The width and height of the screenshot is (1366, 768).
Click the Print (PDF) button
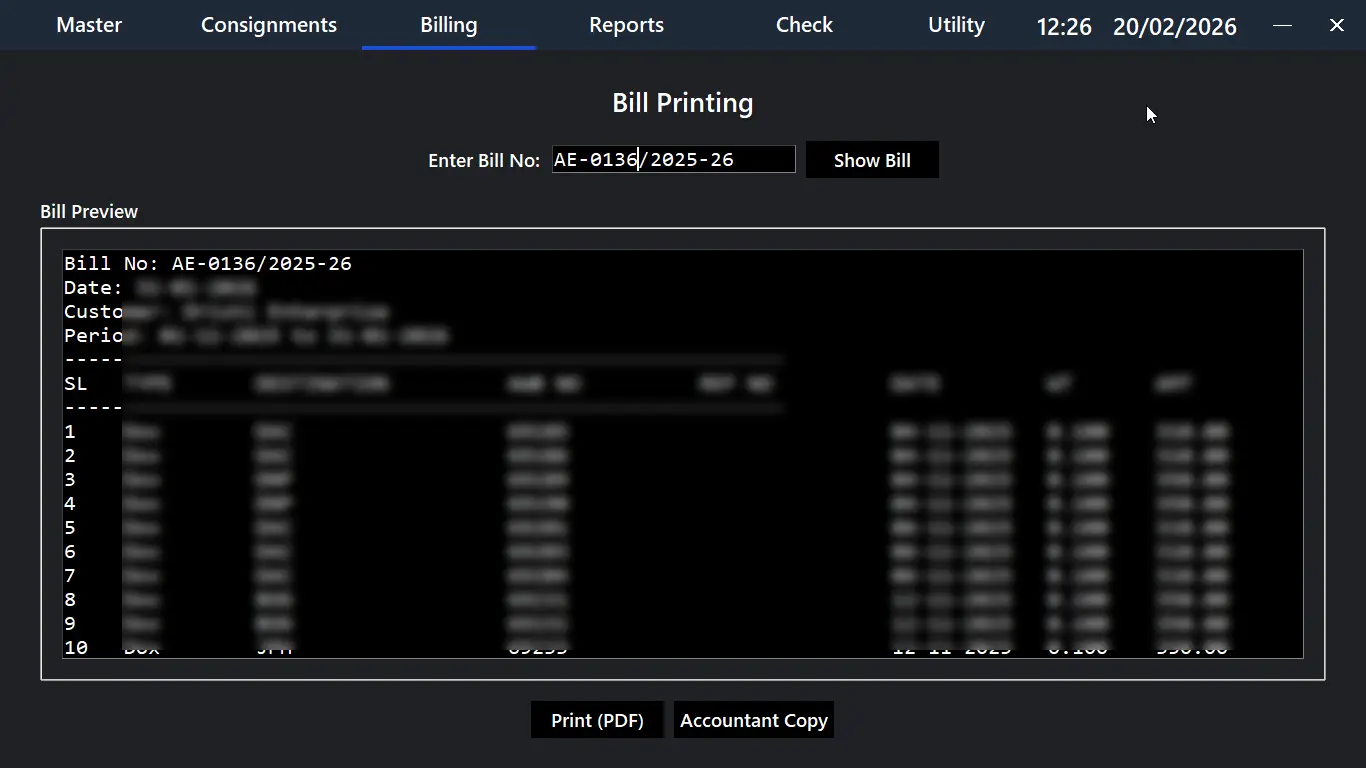tap(597, 720)
